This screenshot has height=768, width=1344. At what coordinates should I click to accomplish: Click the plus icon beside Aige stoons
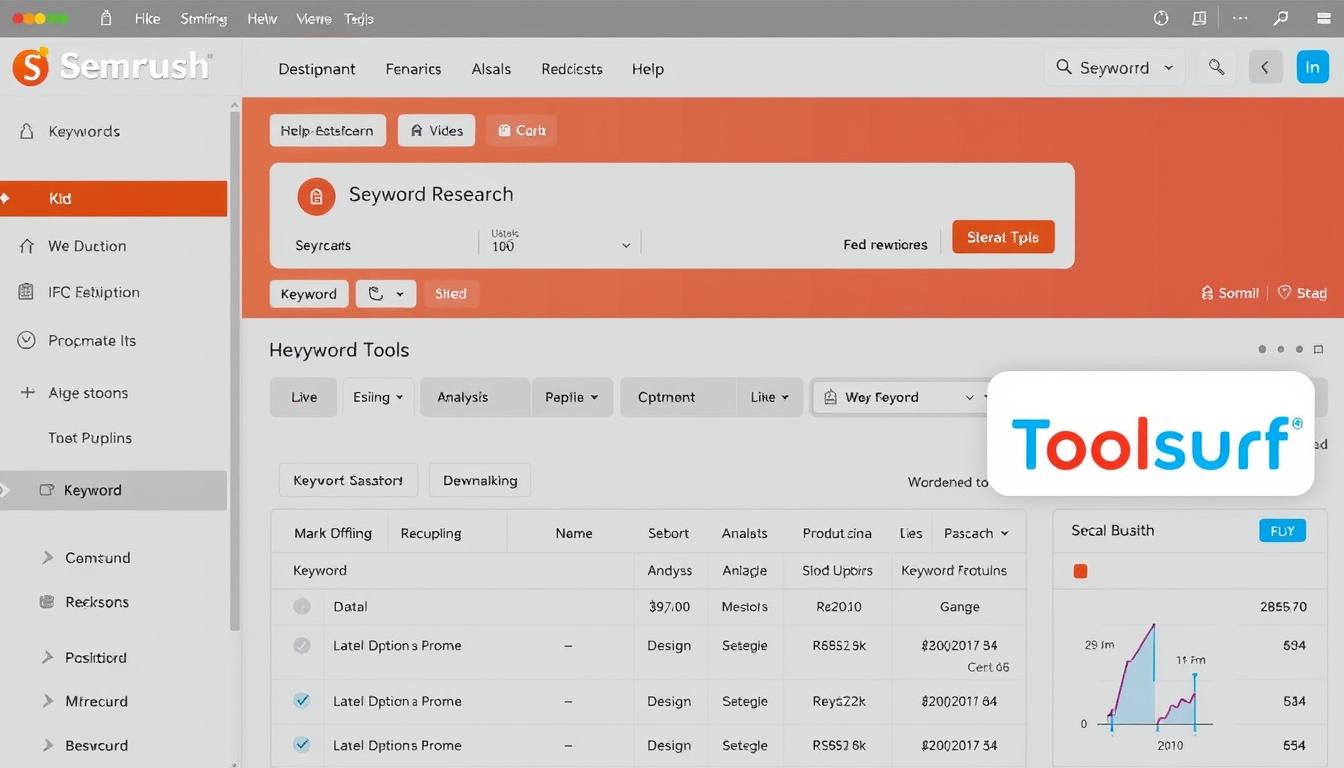tap(27, 392)
